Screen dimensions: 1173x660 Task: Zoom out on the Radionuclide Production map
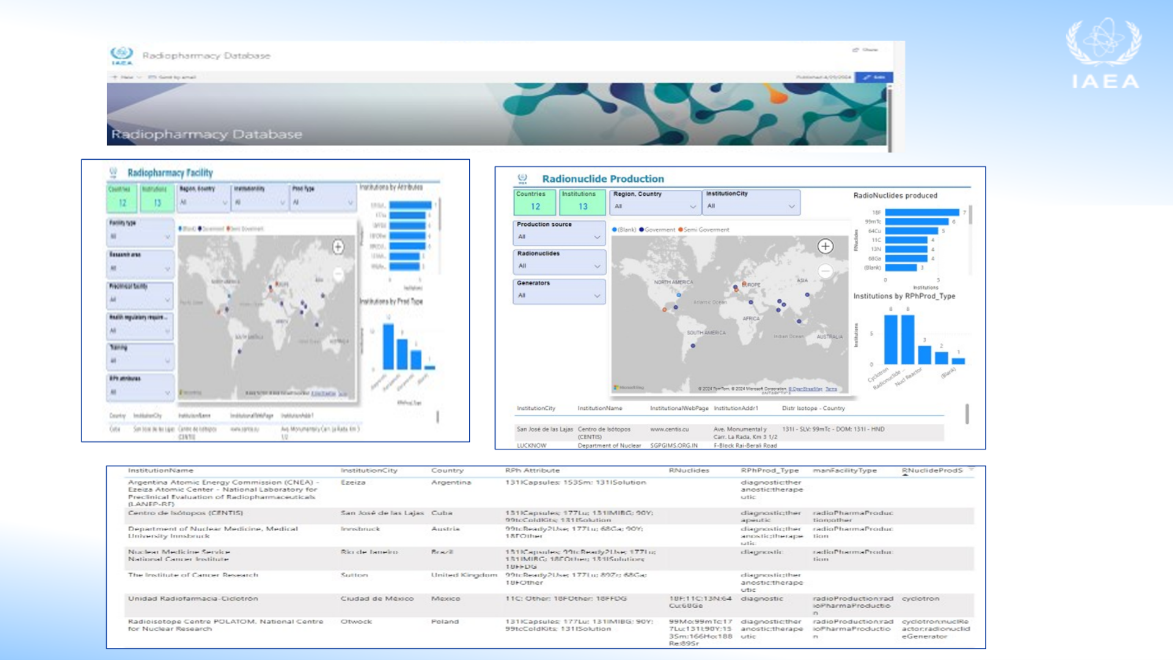[825, 271]
